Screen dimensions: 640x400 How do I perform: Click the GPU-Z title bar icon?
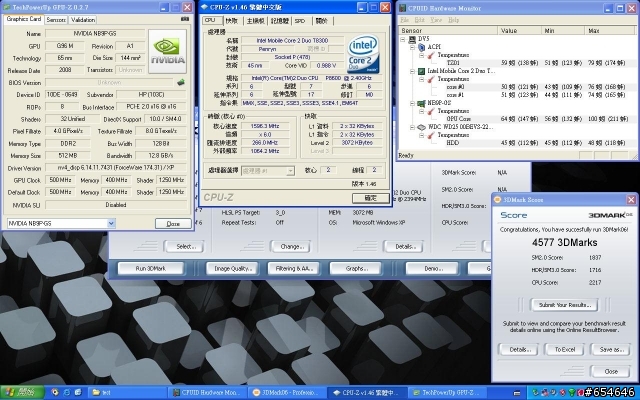click(x=7, y=7)
